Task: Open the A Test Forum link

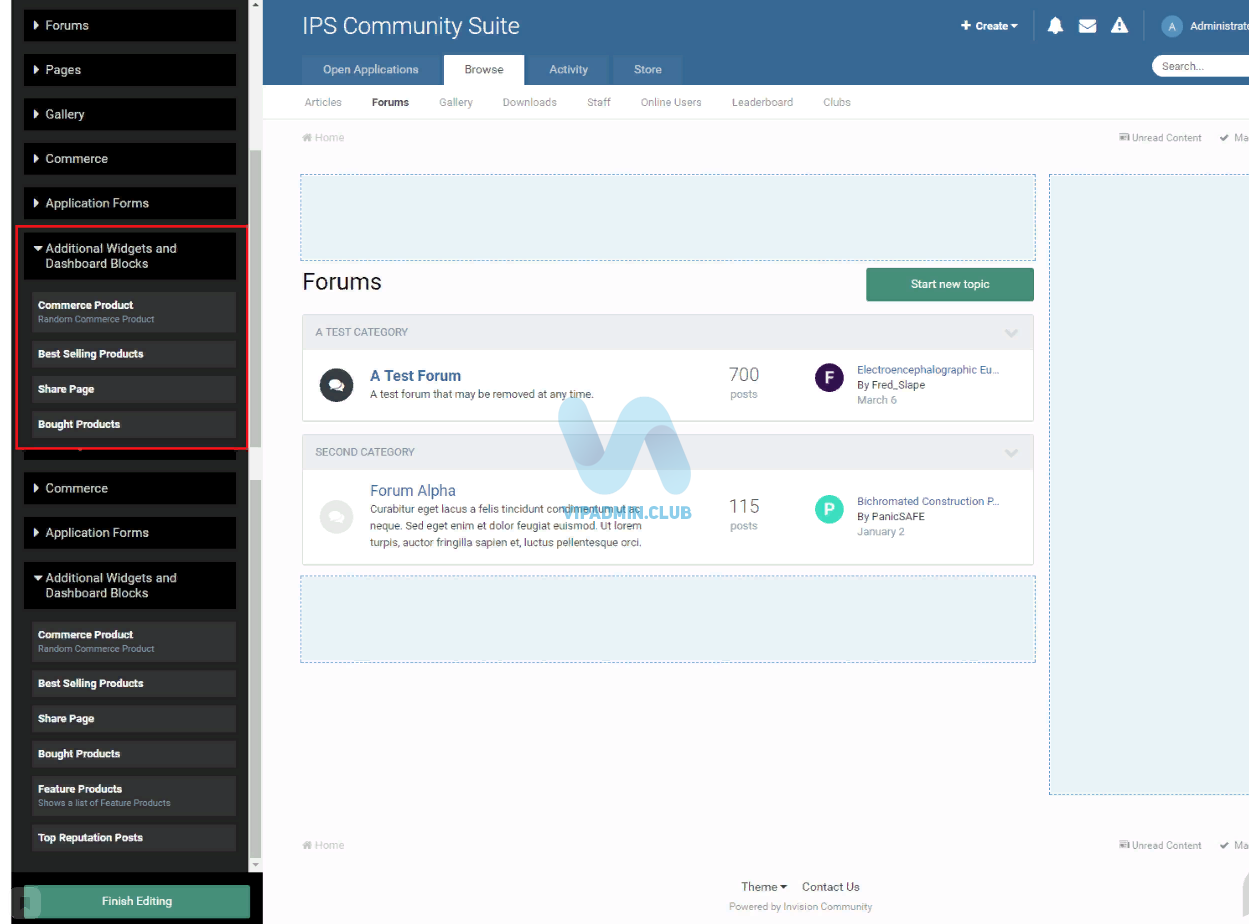Action: coord(415,376)
